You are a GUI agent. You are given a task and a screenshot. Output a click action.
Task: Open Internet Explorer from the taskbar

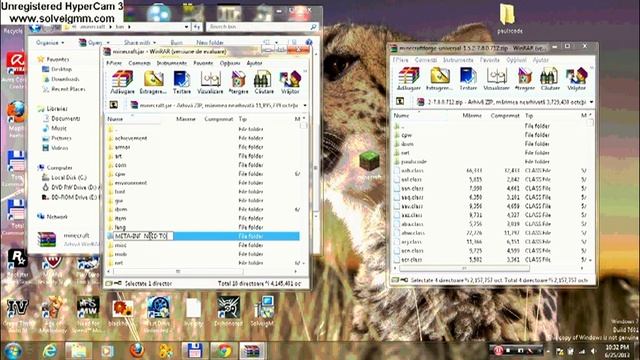(50, 351)
